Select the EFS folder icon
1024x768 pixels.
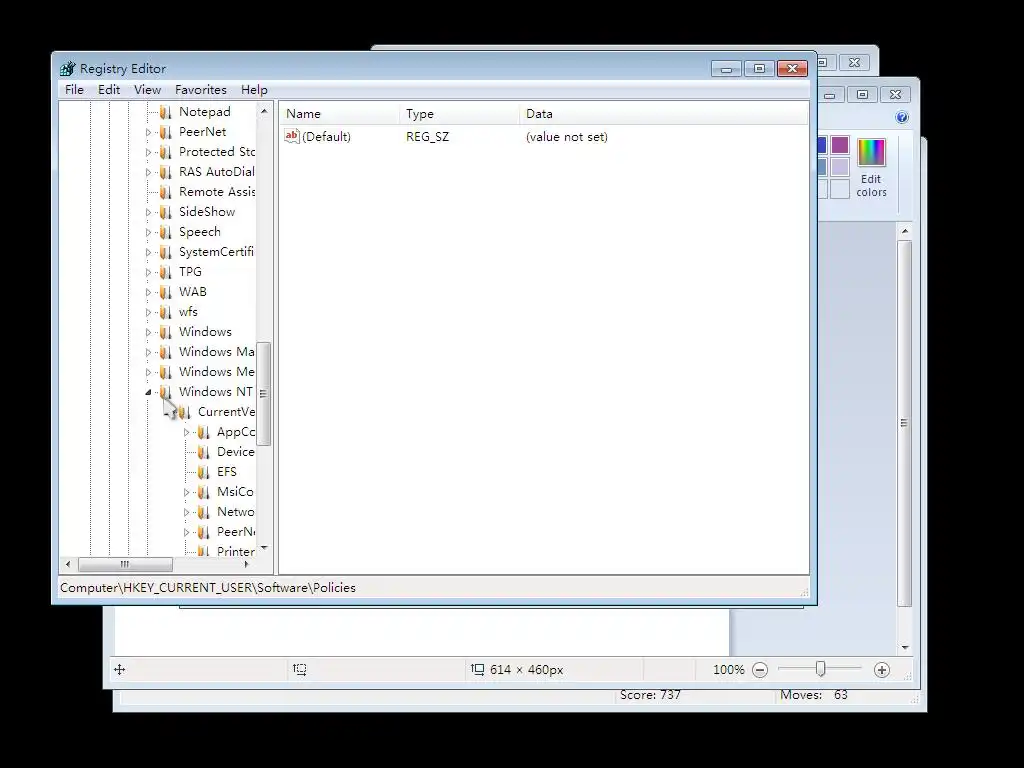[x=204, y=472]
